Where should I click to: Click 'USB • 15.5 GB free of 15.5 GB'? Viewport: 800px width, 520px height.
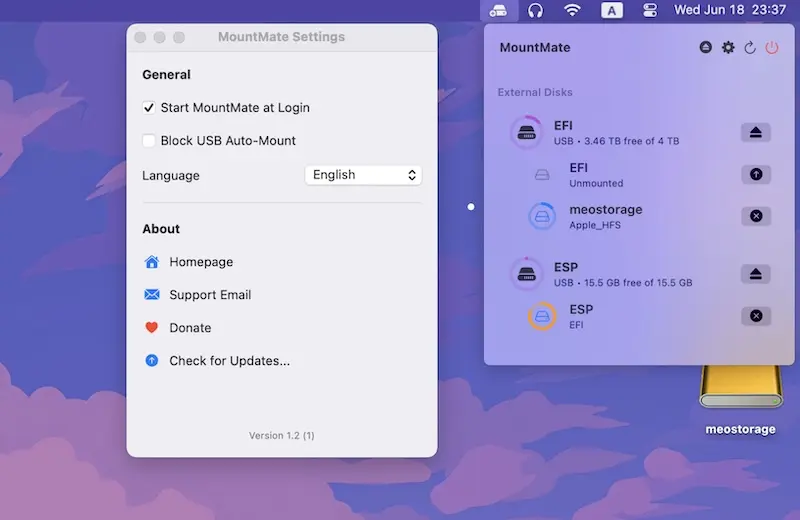tap(623, 283)
